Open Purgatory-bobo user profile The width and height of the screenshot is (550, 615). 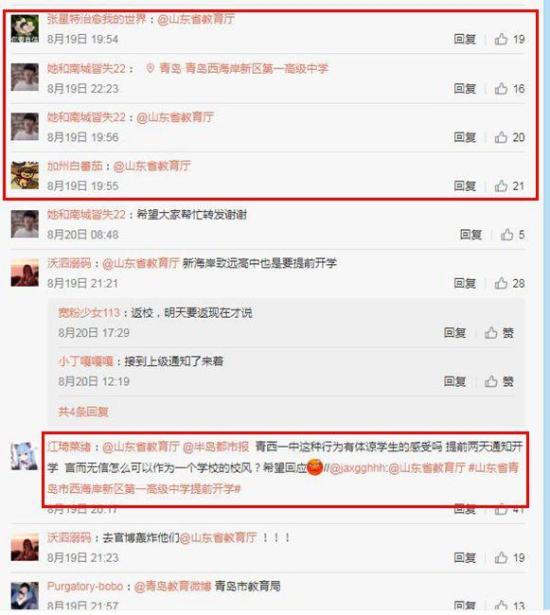[85, 586]
